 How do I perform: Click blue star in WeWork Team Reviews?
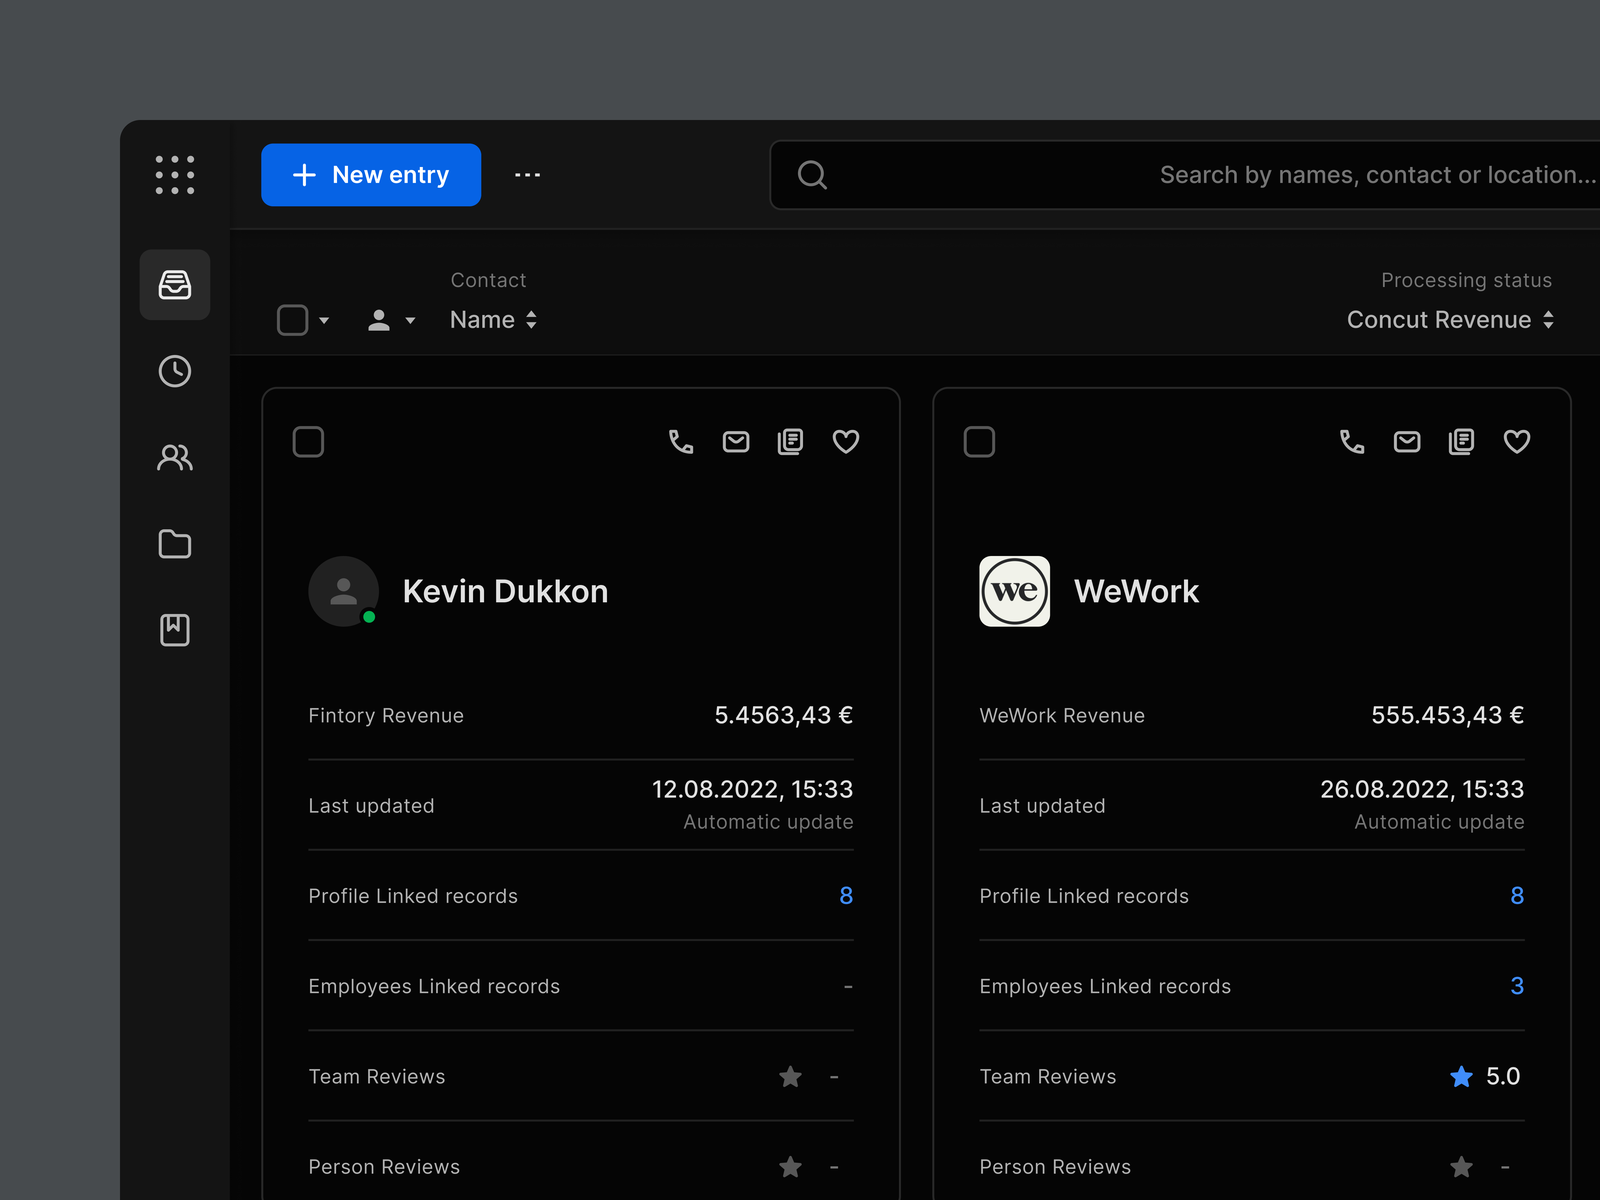tap(1461, 1077)
